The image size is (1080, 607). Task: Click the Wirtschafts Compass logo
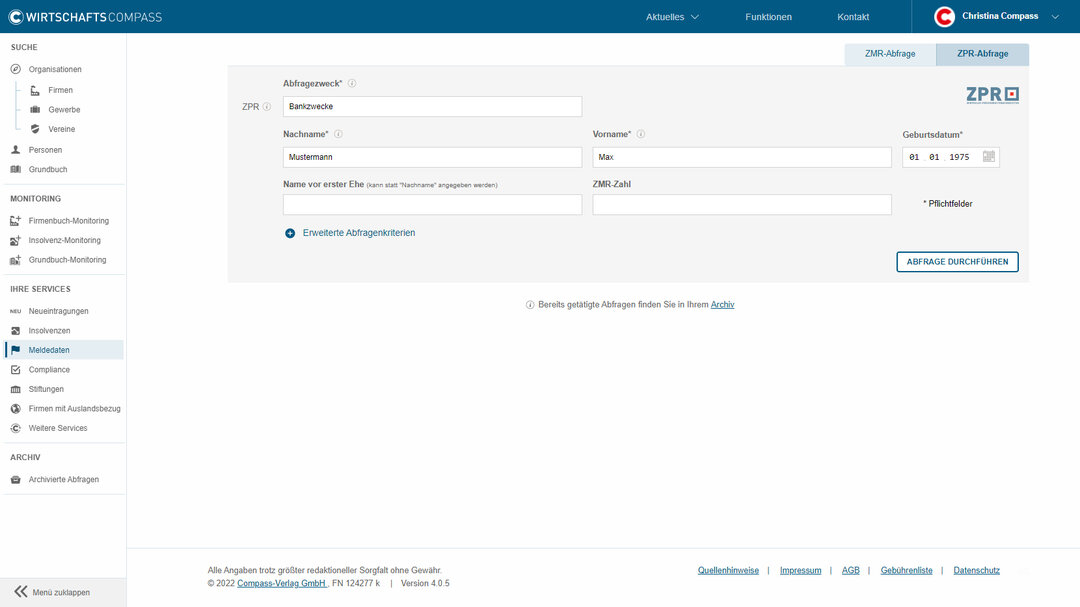pyautogui.click(x=85, y=17)
